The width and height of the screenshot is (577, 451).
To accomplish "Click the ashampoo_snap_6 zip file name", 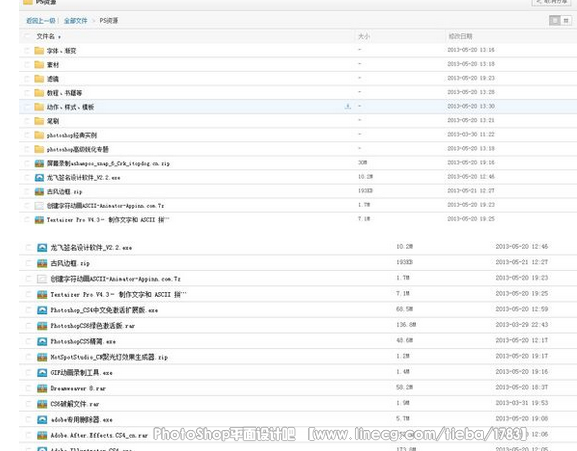I will coord(108,163).
